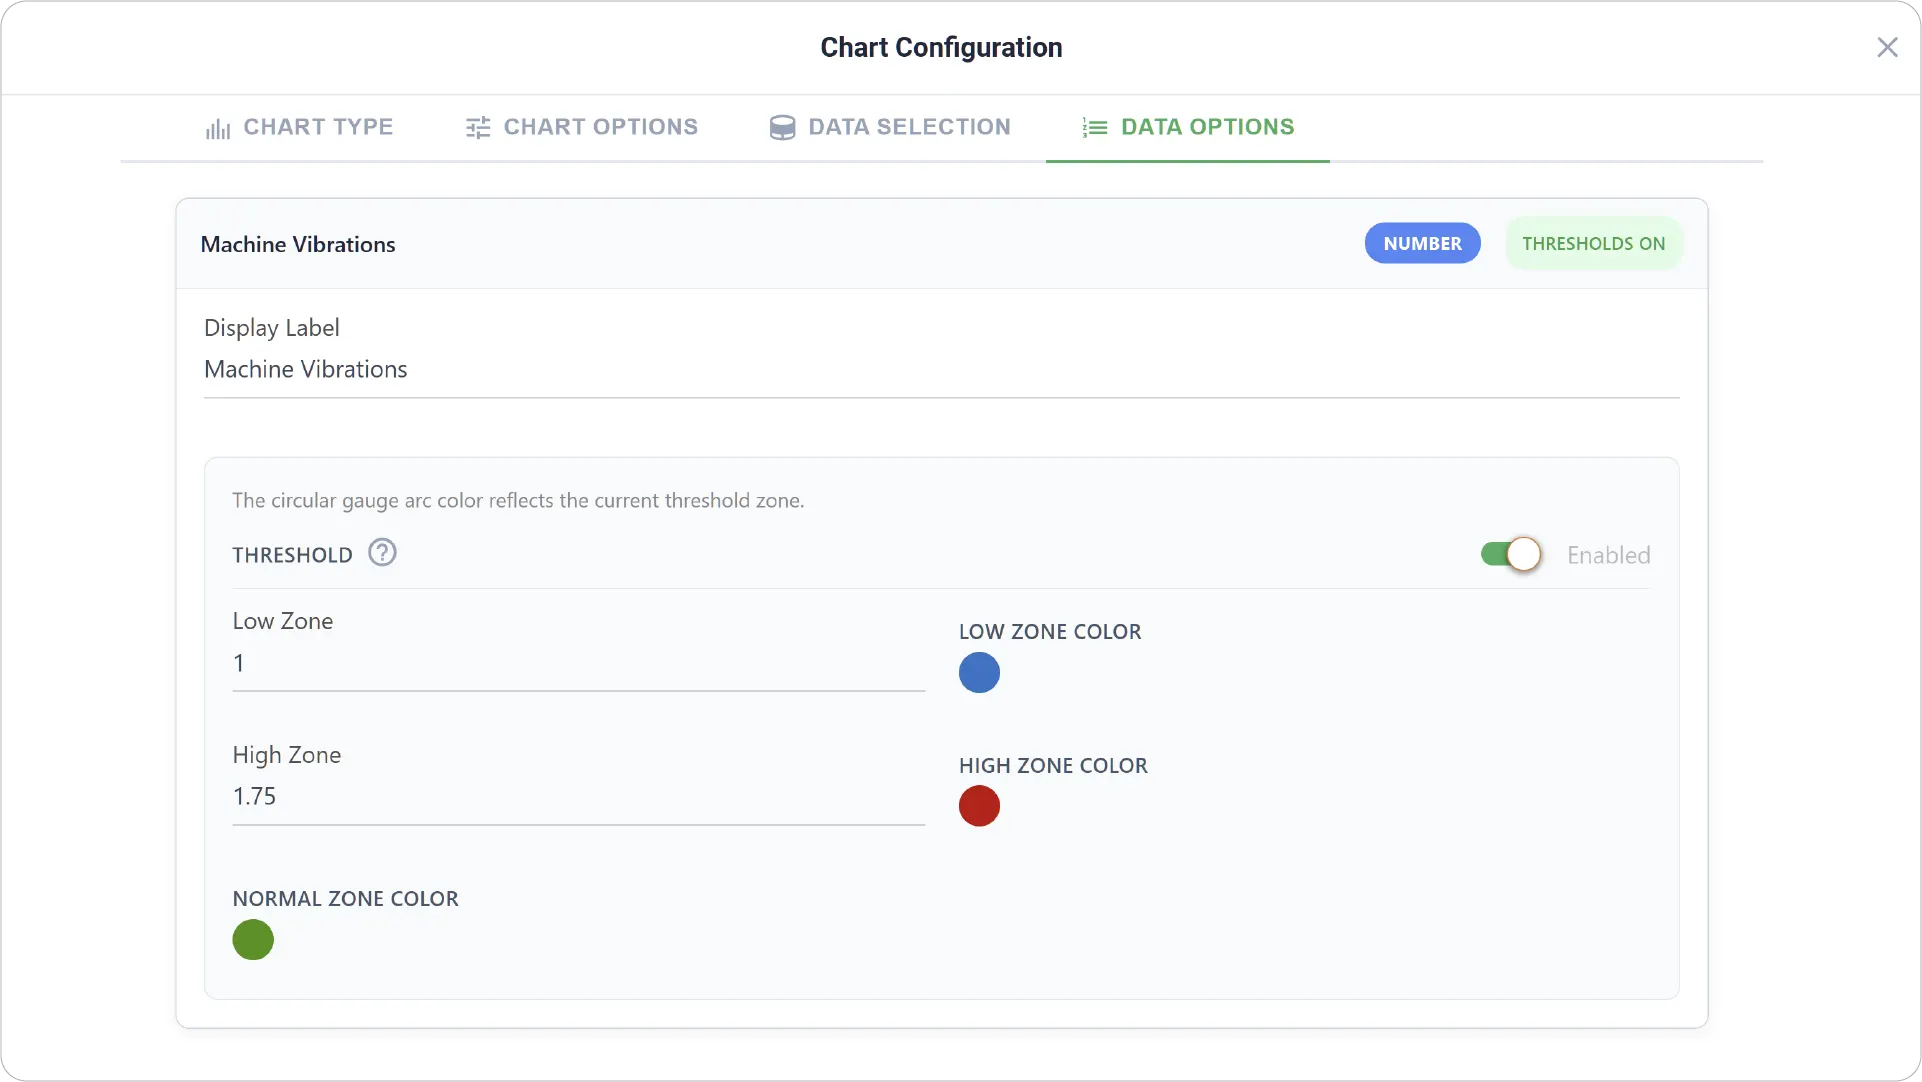Focus the Display Label input field
The image size is (1922, 1082).
coord(941,370)
